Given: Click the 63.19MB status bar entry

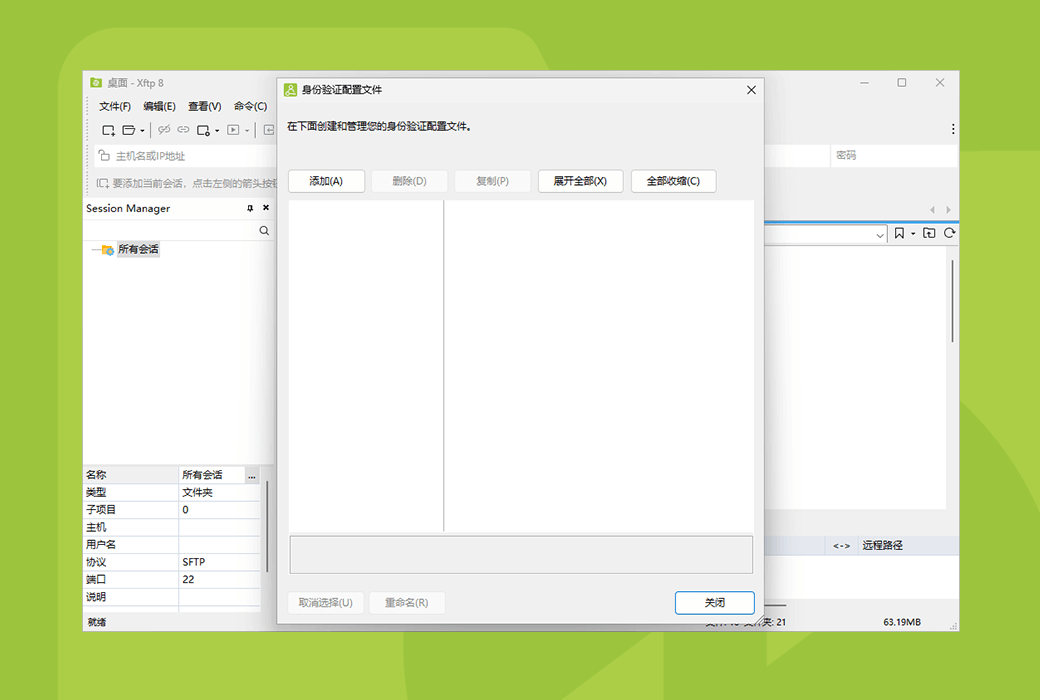Looking at the screenshot, I should 902,622.
